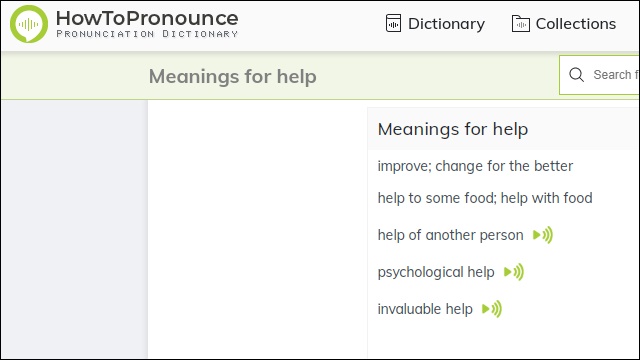Select text 'help to some food; help with food'
The image size is (640, 360).
point(485,198)
